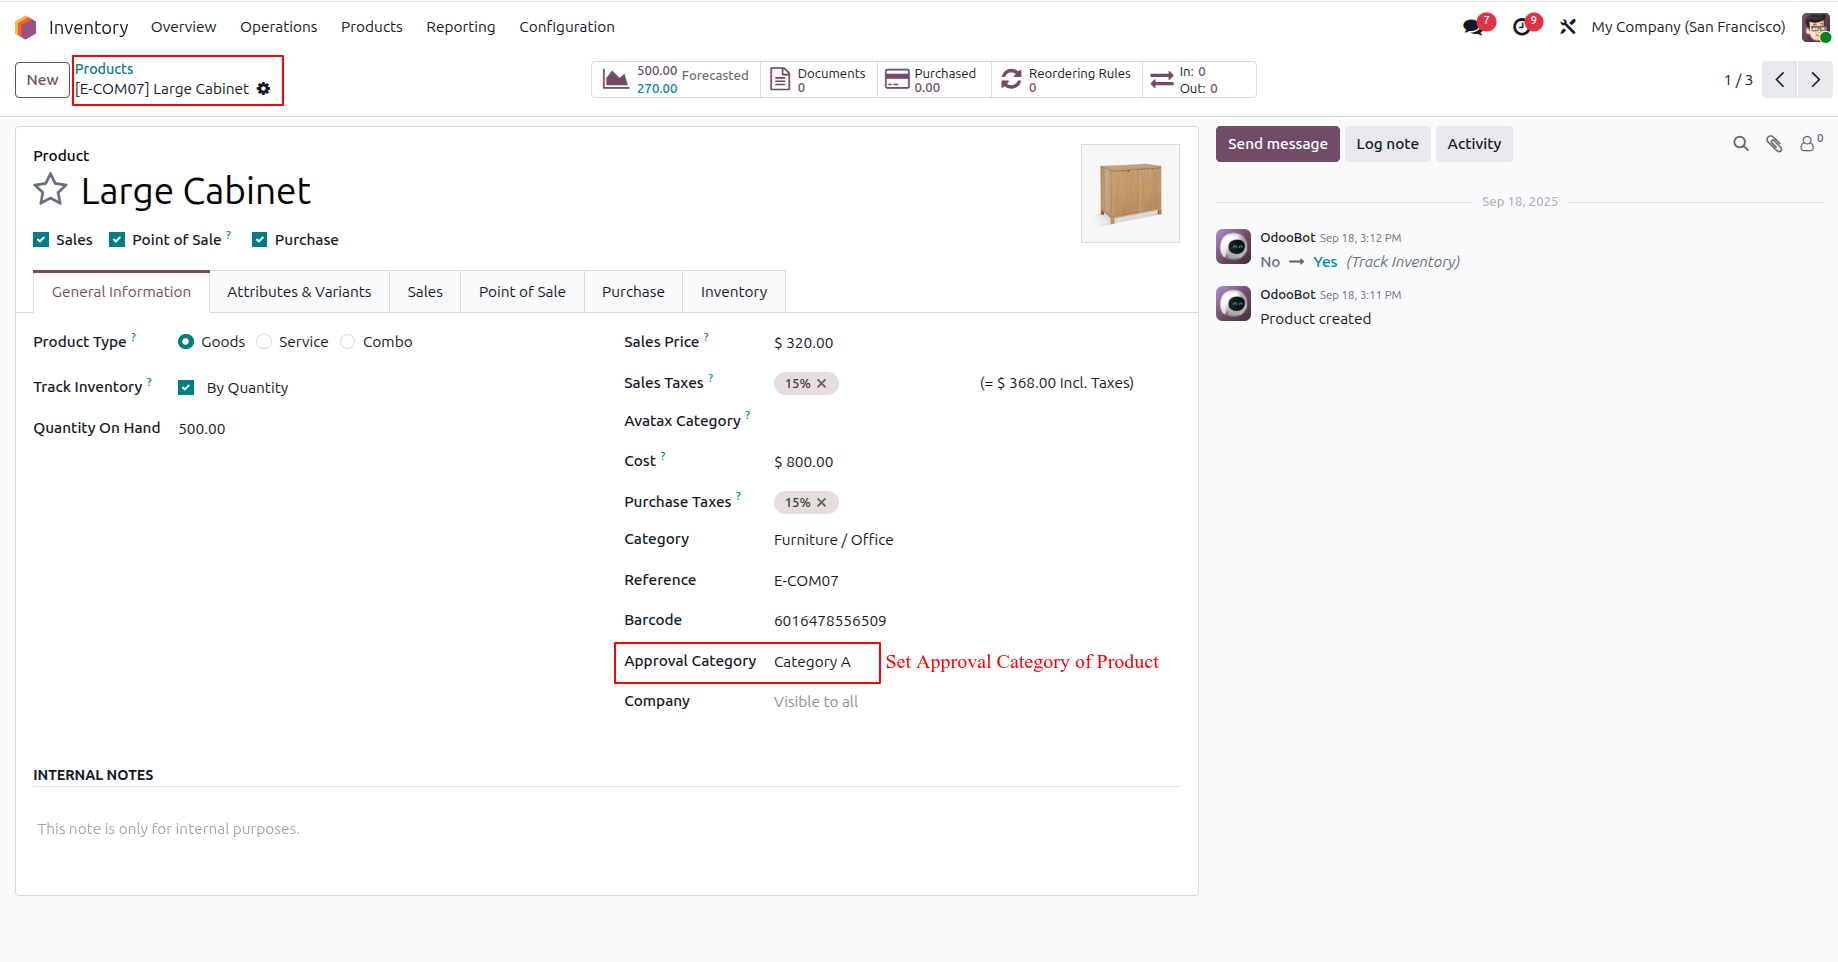Open the followers list icon

(1808, 143)
